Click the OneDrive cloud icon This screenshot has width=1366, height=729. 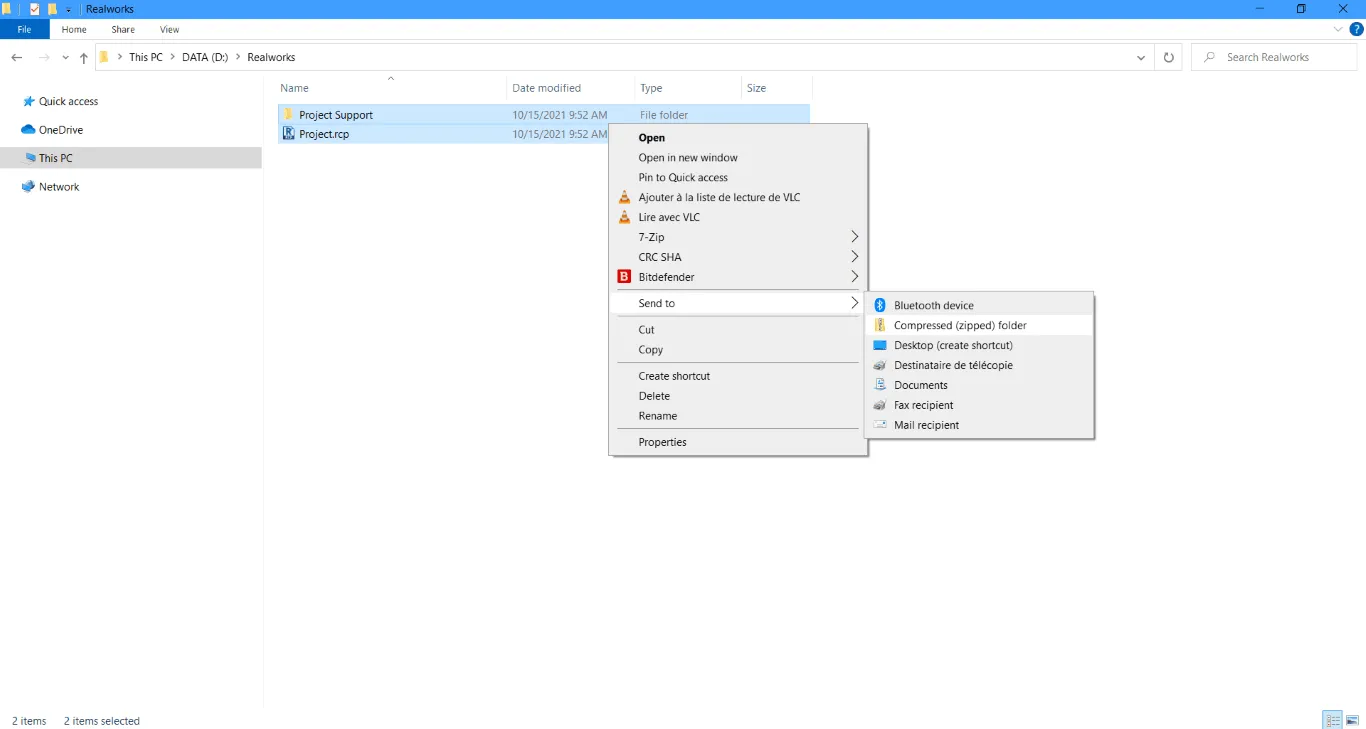[28, 130]
